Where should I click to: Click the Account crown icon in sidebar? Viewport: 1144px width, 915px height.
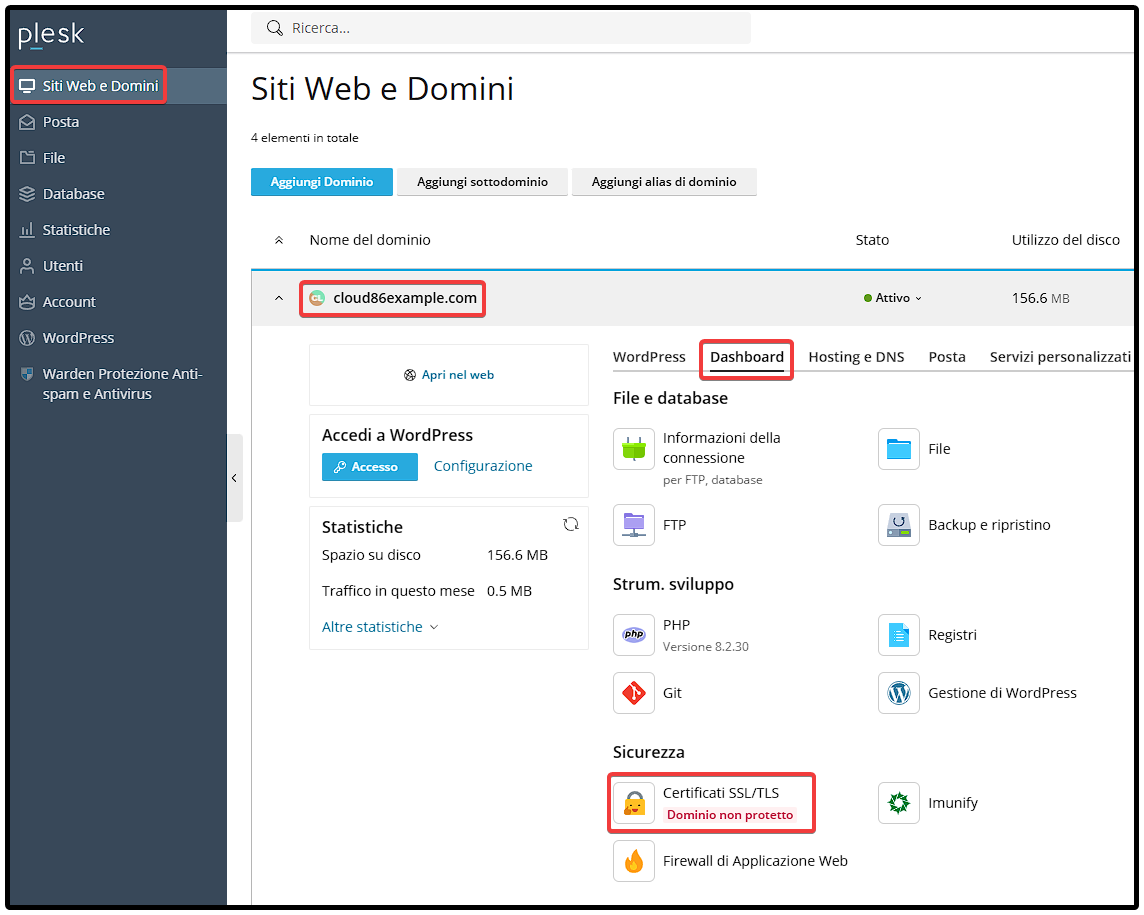point(27,302)
